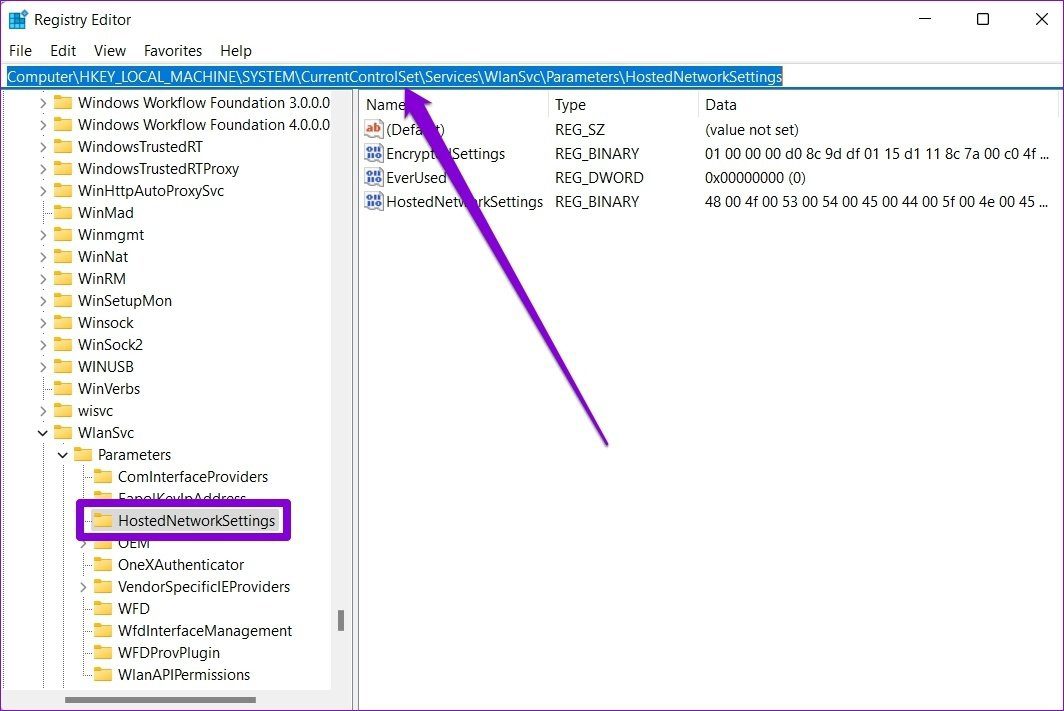
Task: Select the Winmgmt key label
Action: (111, 235)
